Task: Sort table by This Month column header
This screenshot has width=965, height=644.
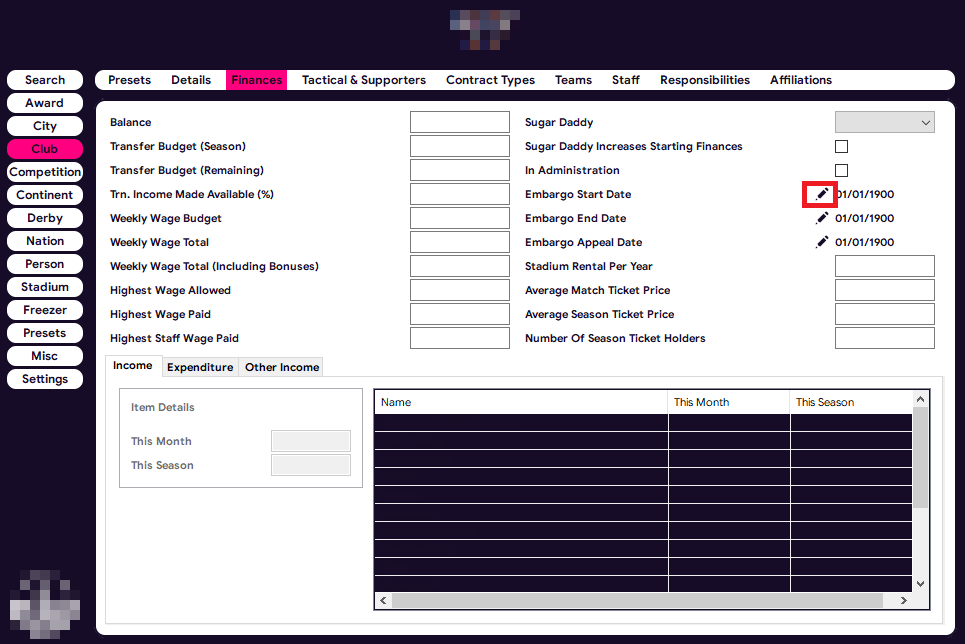Action: point(728,402)
